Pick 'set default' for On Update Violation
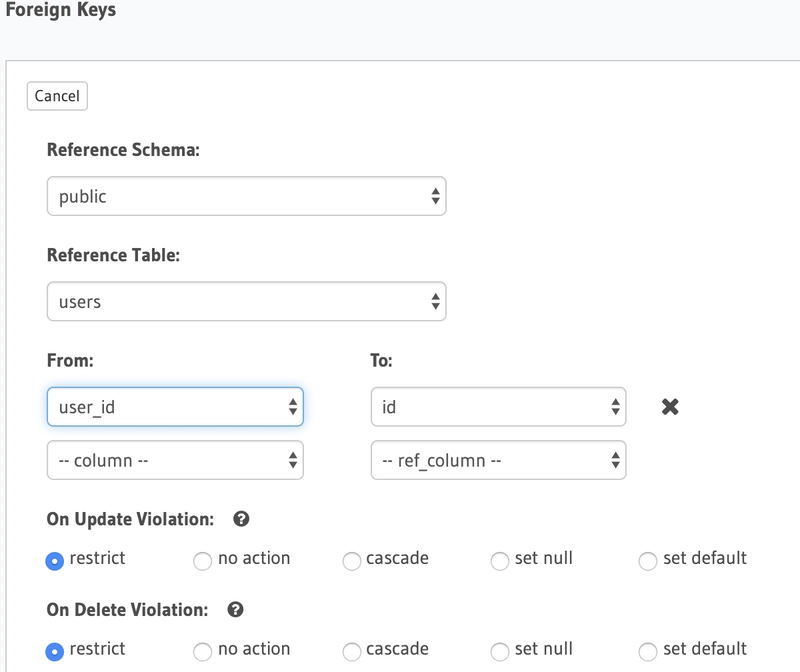 tap(648, 561)
